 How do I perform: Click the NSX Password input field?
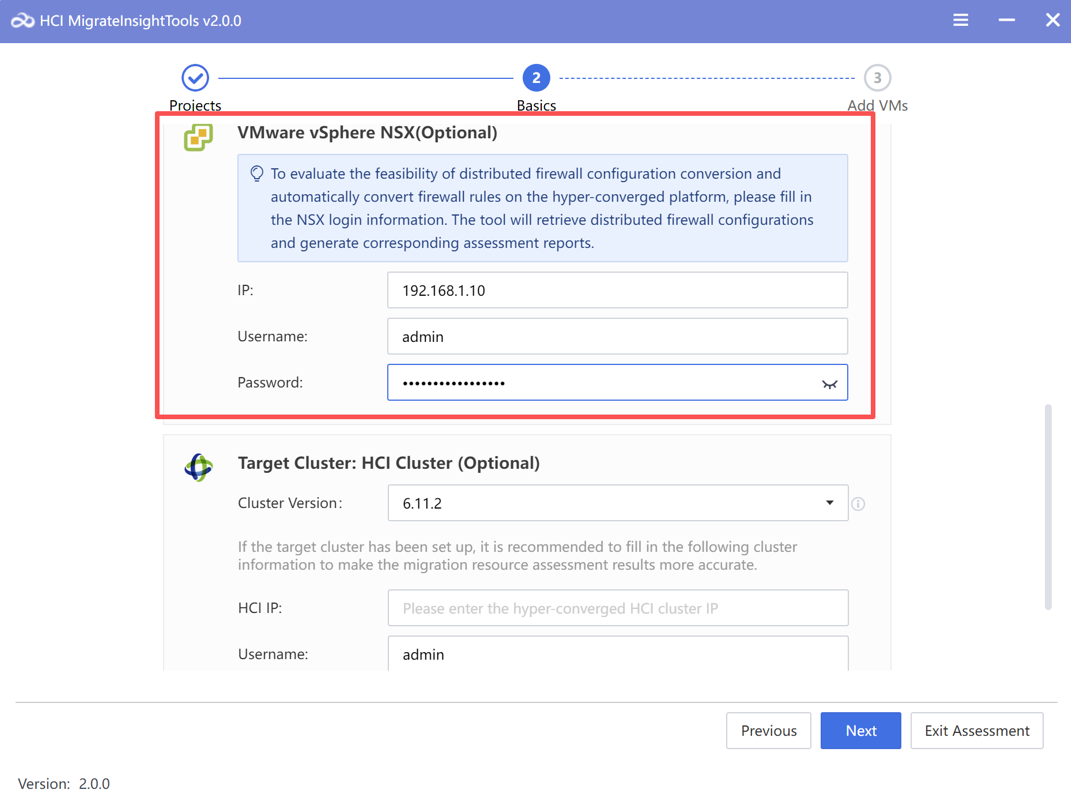tap(617, 383)
